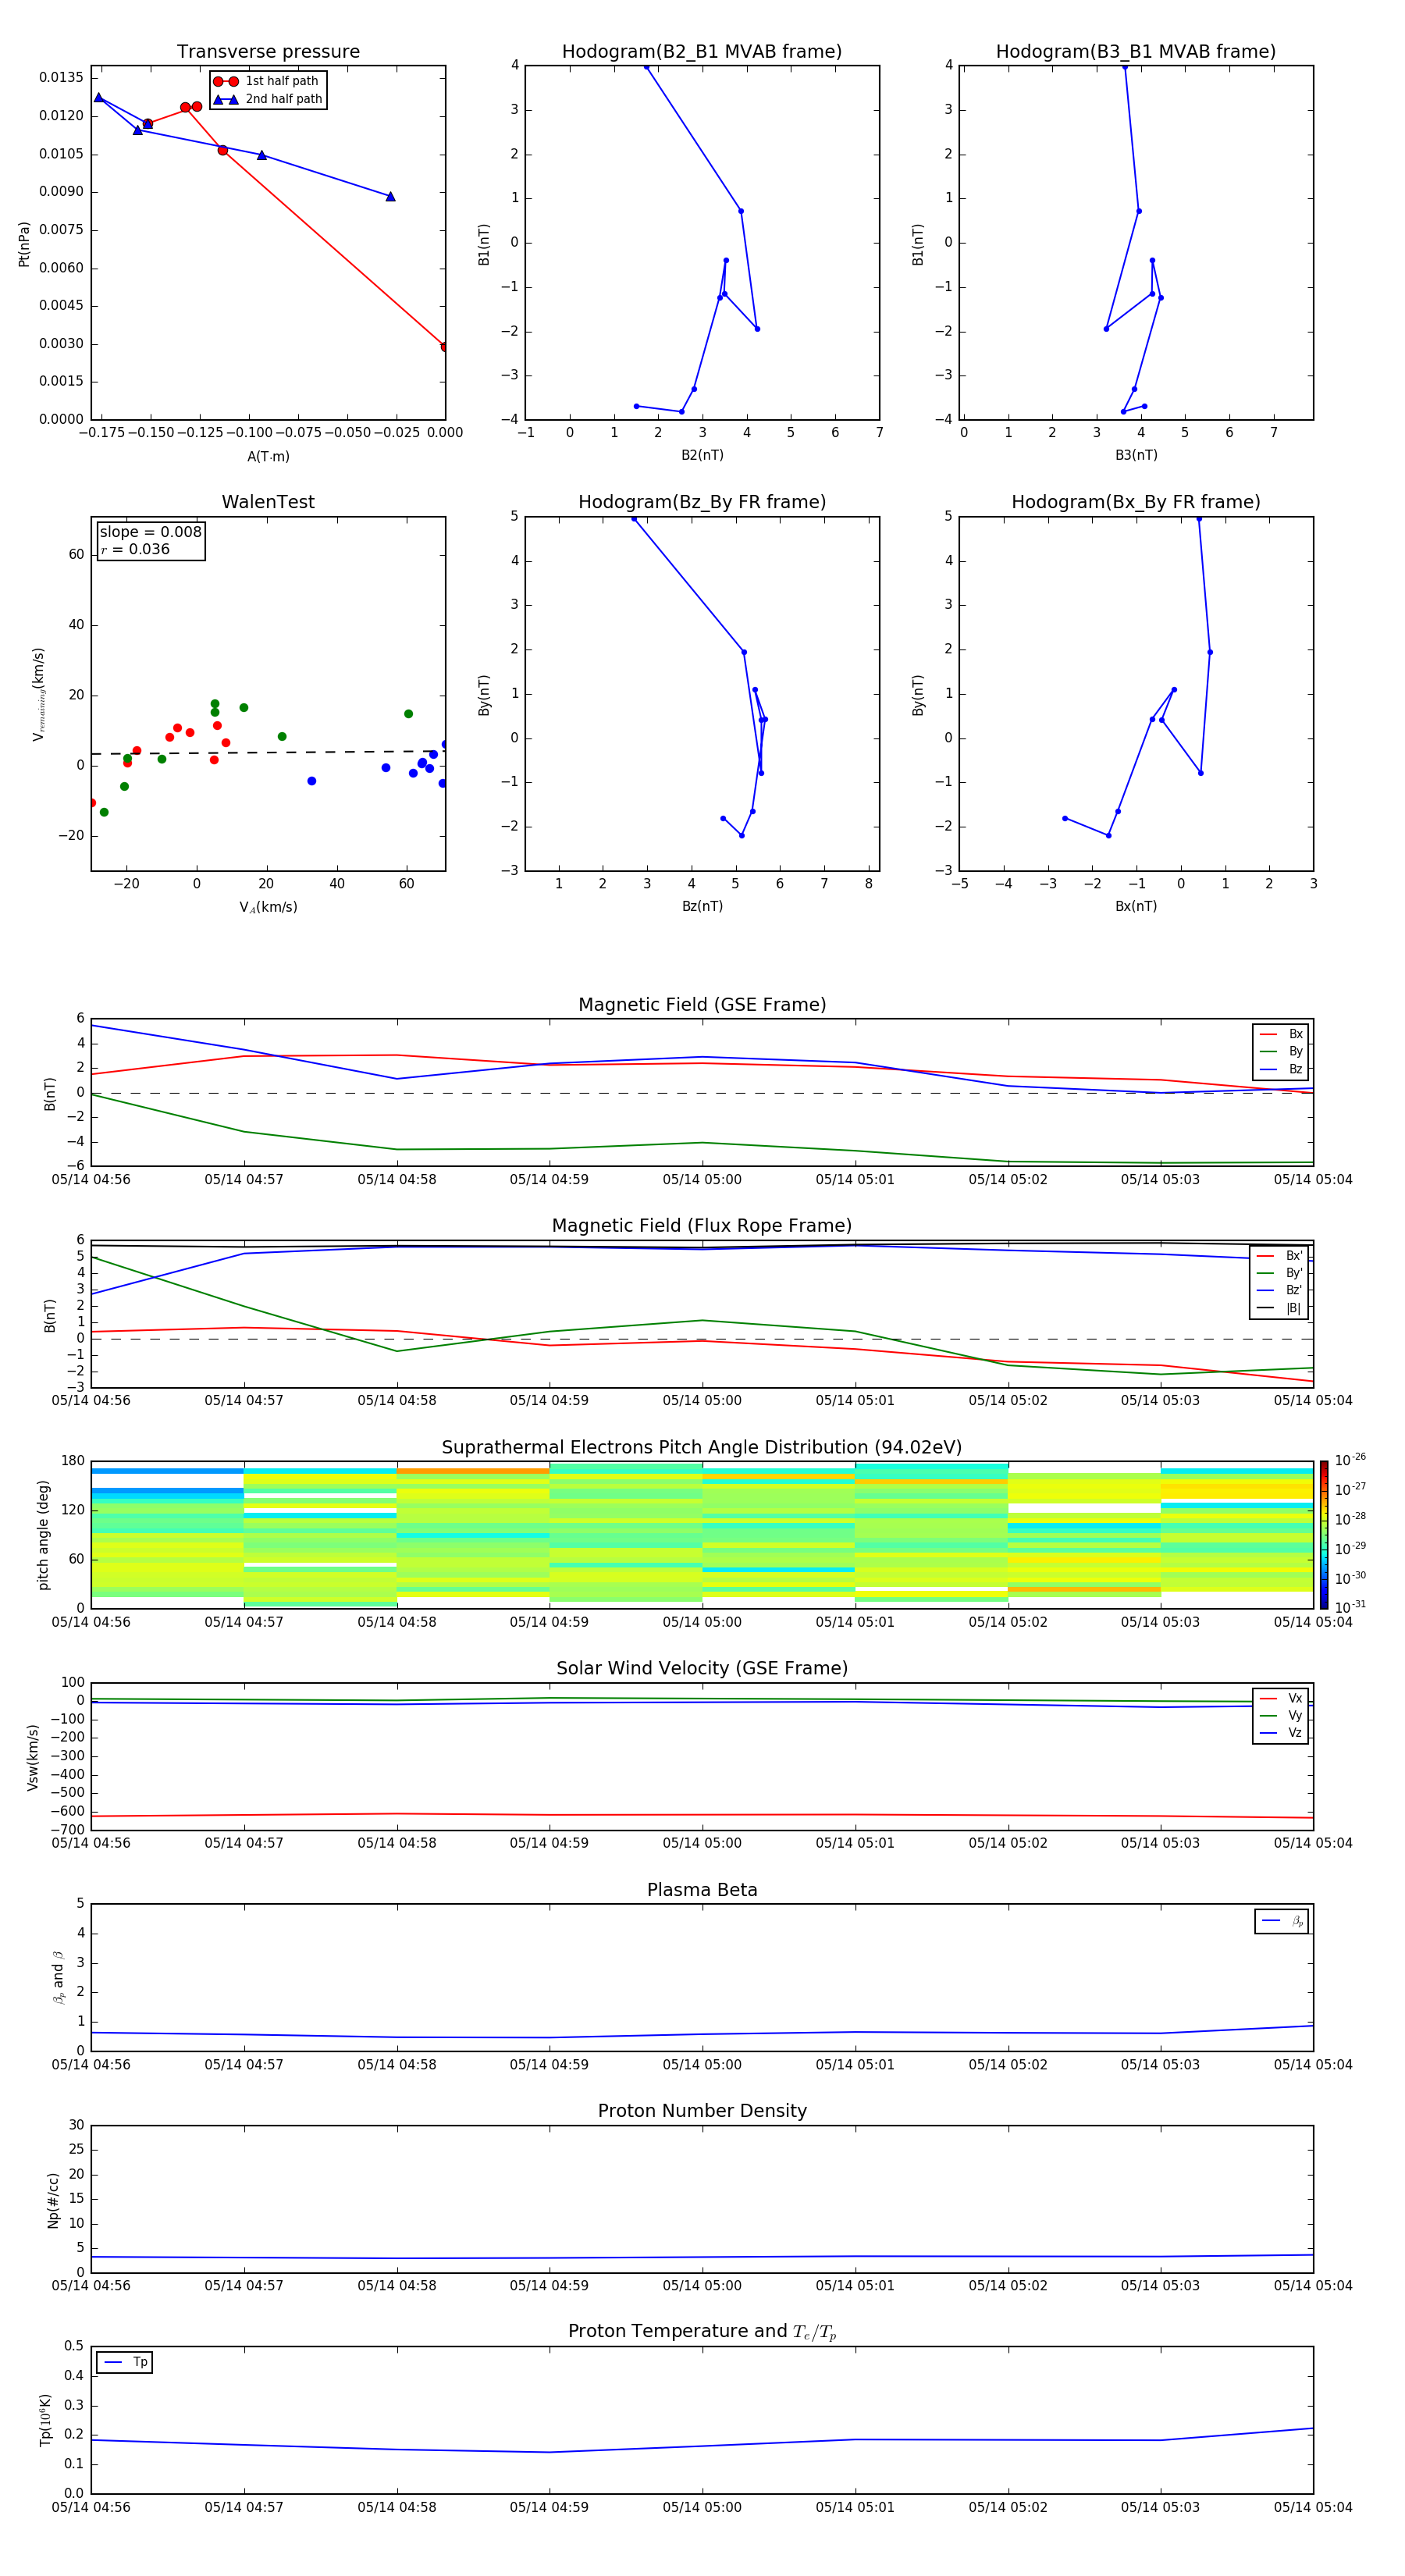Click the B2(nT) x-axis label

tap(702, 455)
